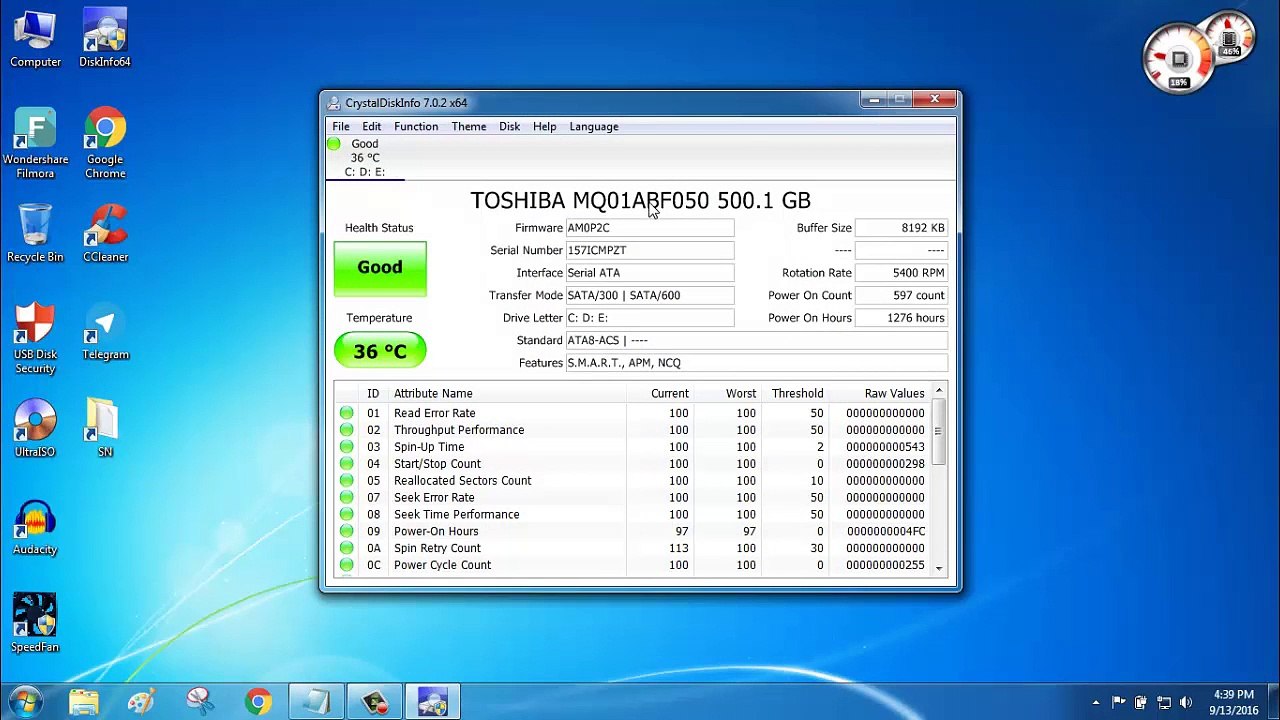Image resolution: width=1280 pixels, height=720 pixels.
Task: Open network tray icon
Action: tap(1164, 702)
